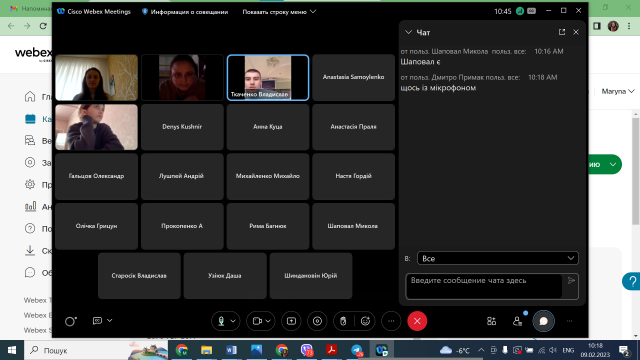Open microphone audio options arrow
This screenshot has width=640, height=360.
pyautogui.click(x=233, y=321)
